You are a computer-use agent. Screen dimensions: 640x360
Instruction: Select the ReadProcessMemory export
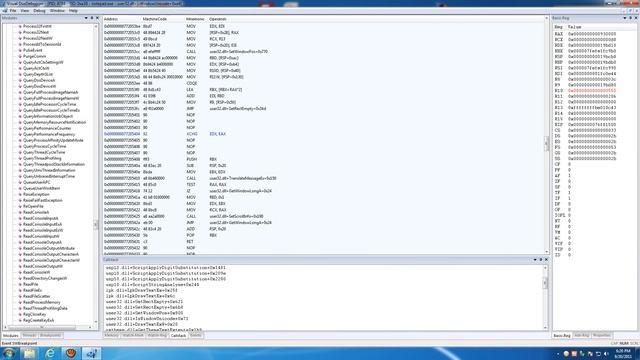tap(42, 302)
